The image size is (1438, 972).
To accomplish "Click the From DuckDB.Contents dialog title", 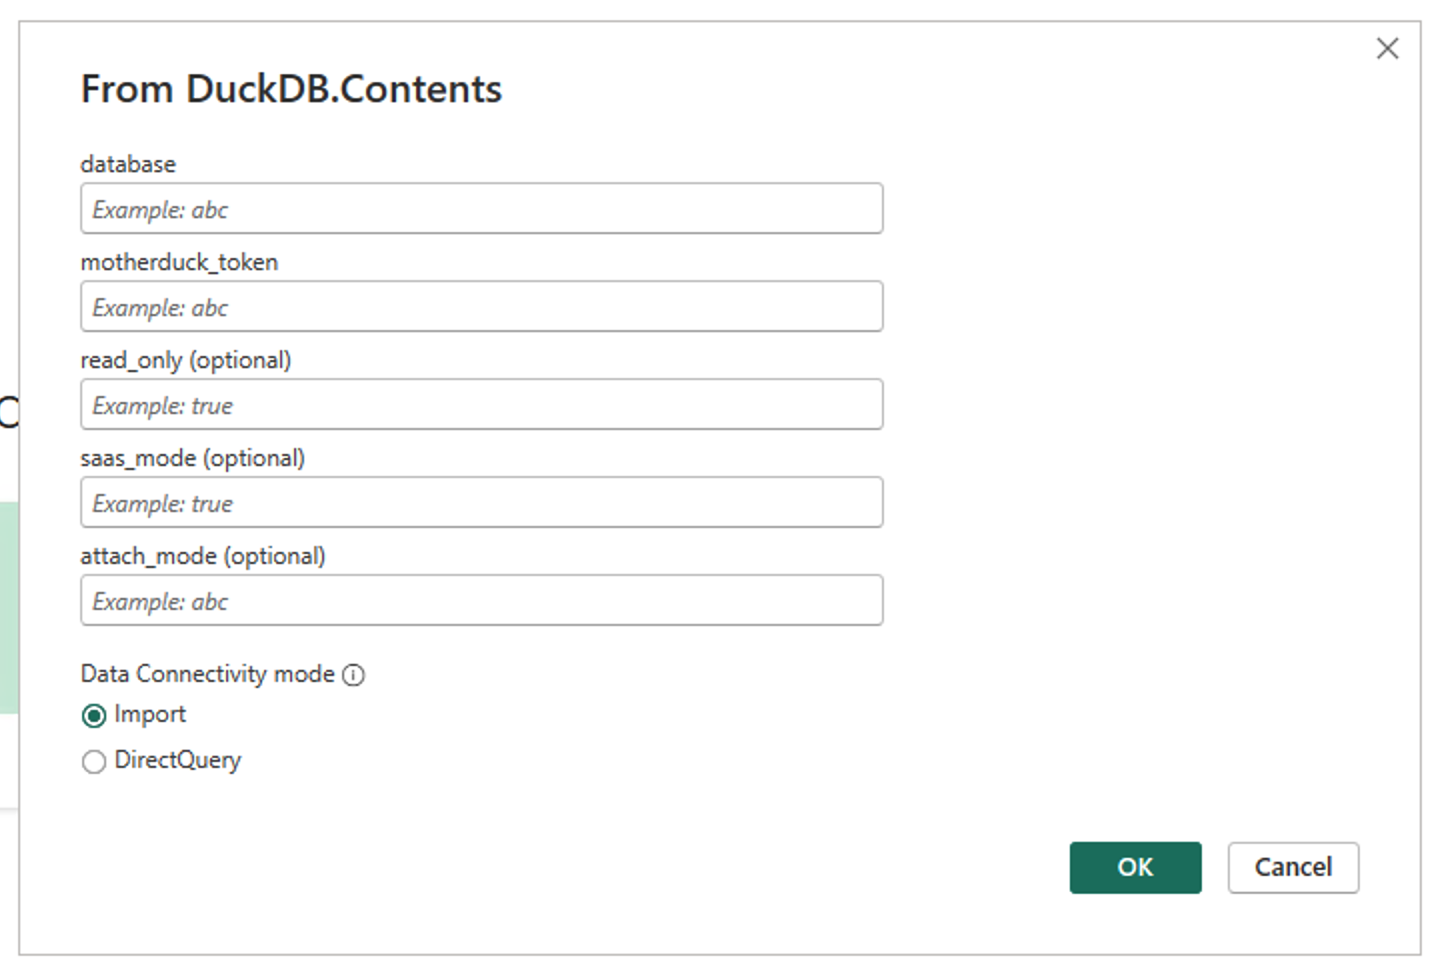I will 291,89.
